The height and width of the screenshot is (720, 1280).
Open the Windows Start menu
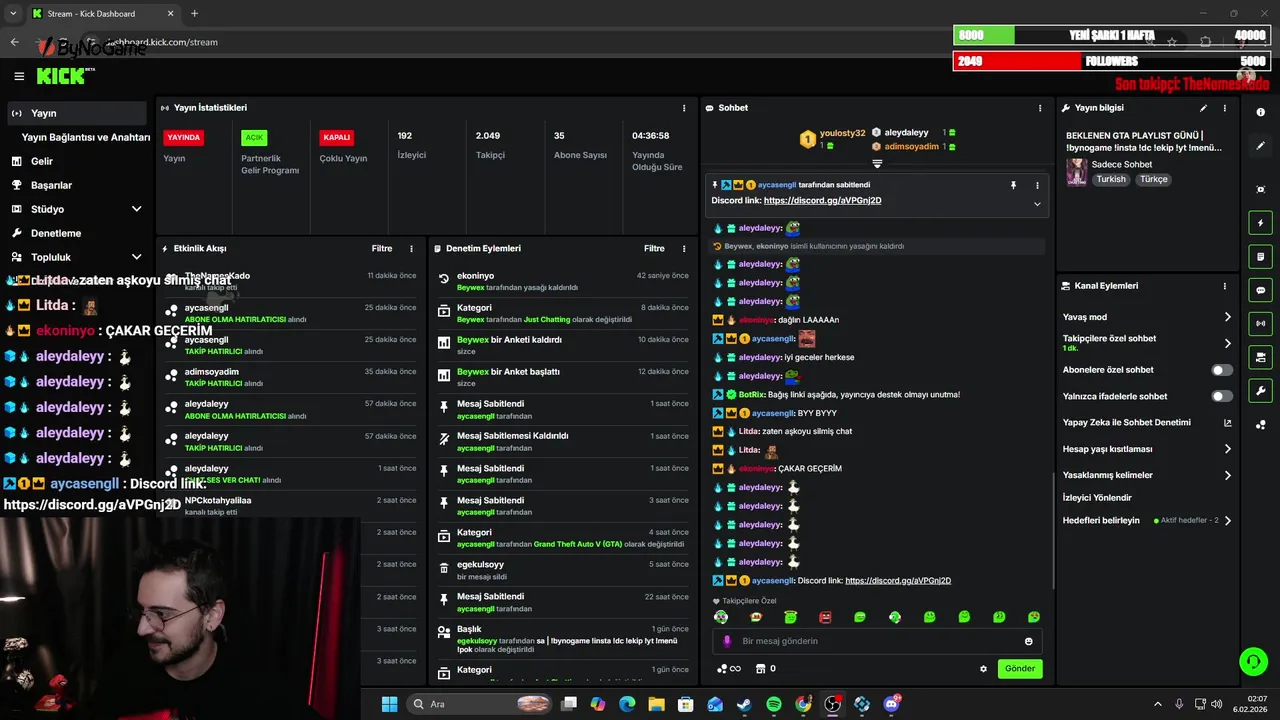pos(389,704)
